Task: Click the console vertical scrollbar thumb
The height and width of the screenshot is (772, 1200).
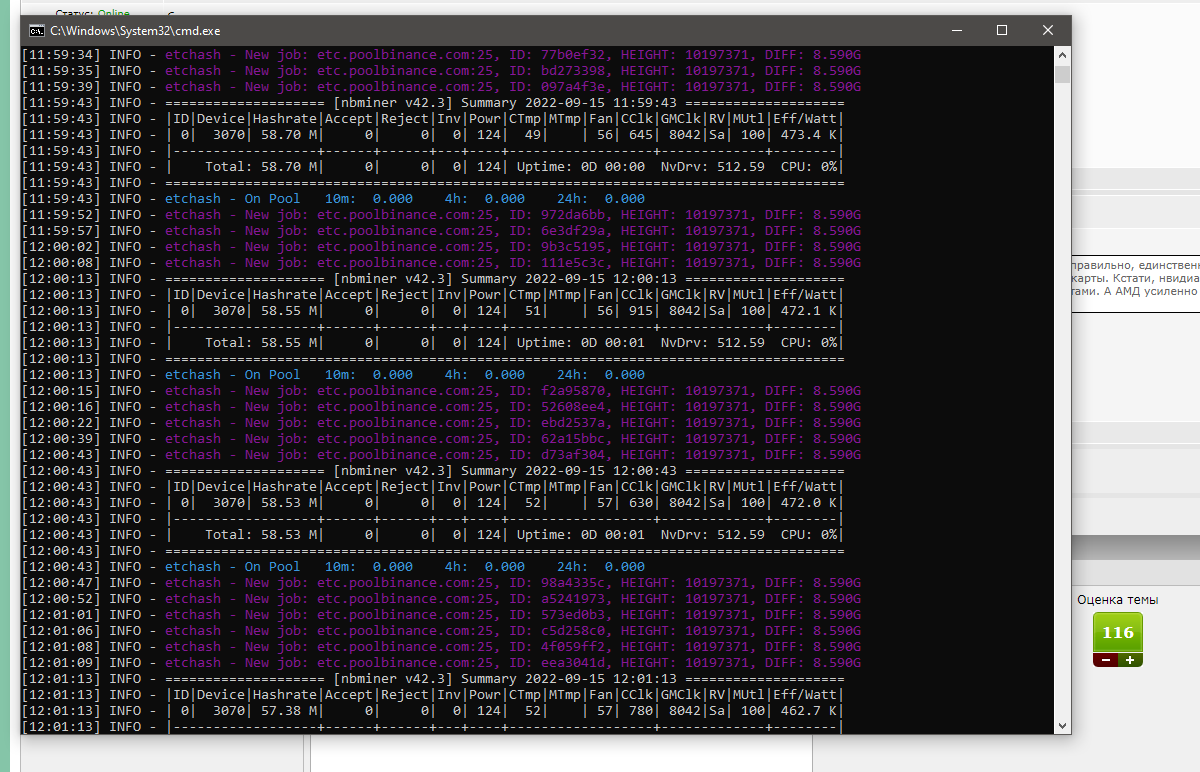Action: click(1062, 74)
